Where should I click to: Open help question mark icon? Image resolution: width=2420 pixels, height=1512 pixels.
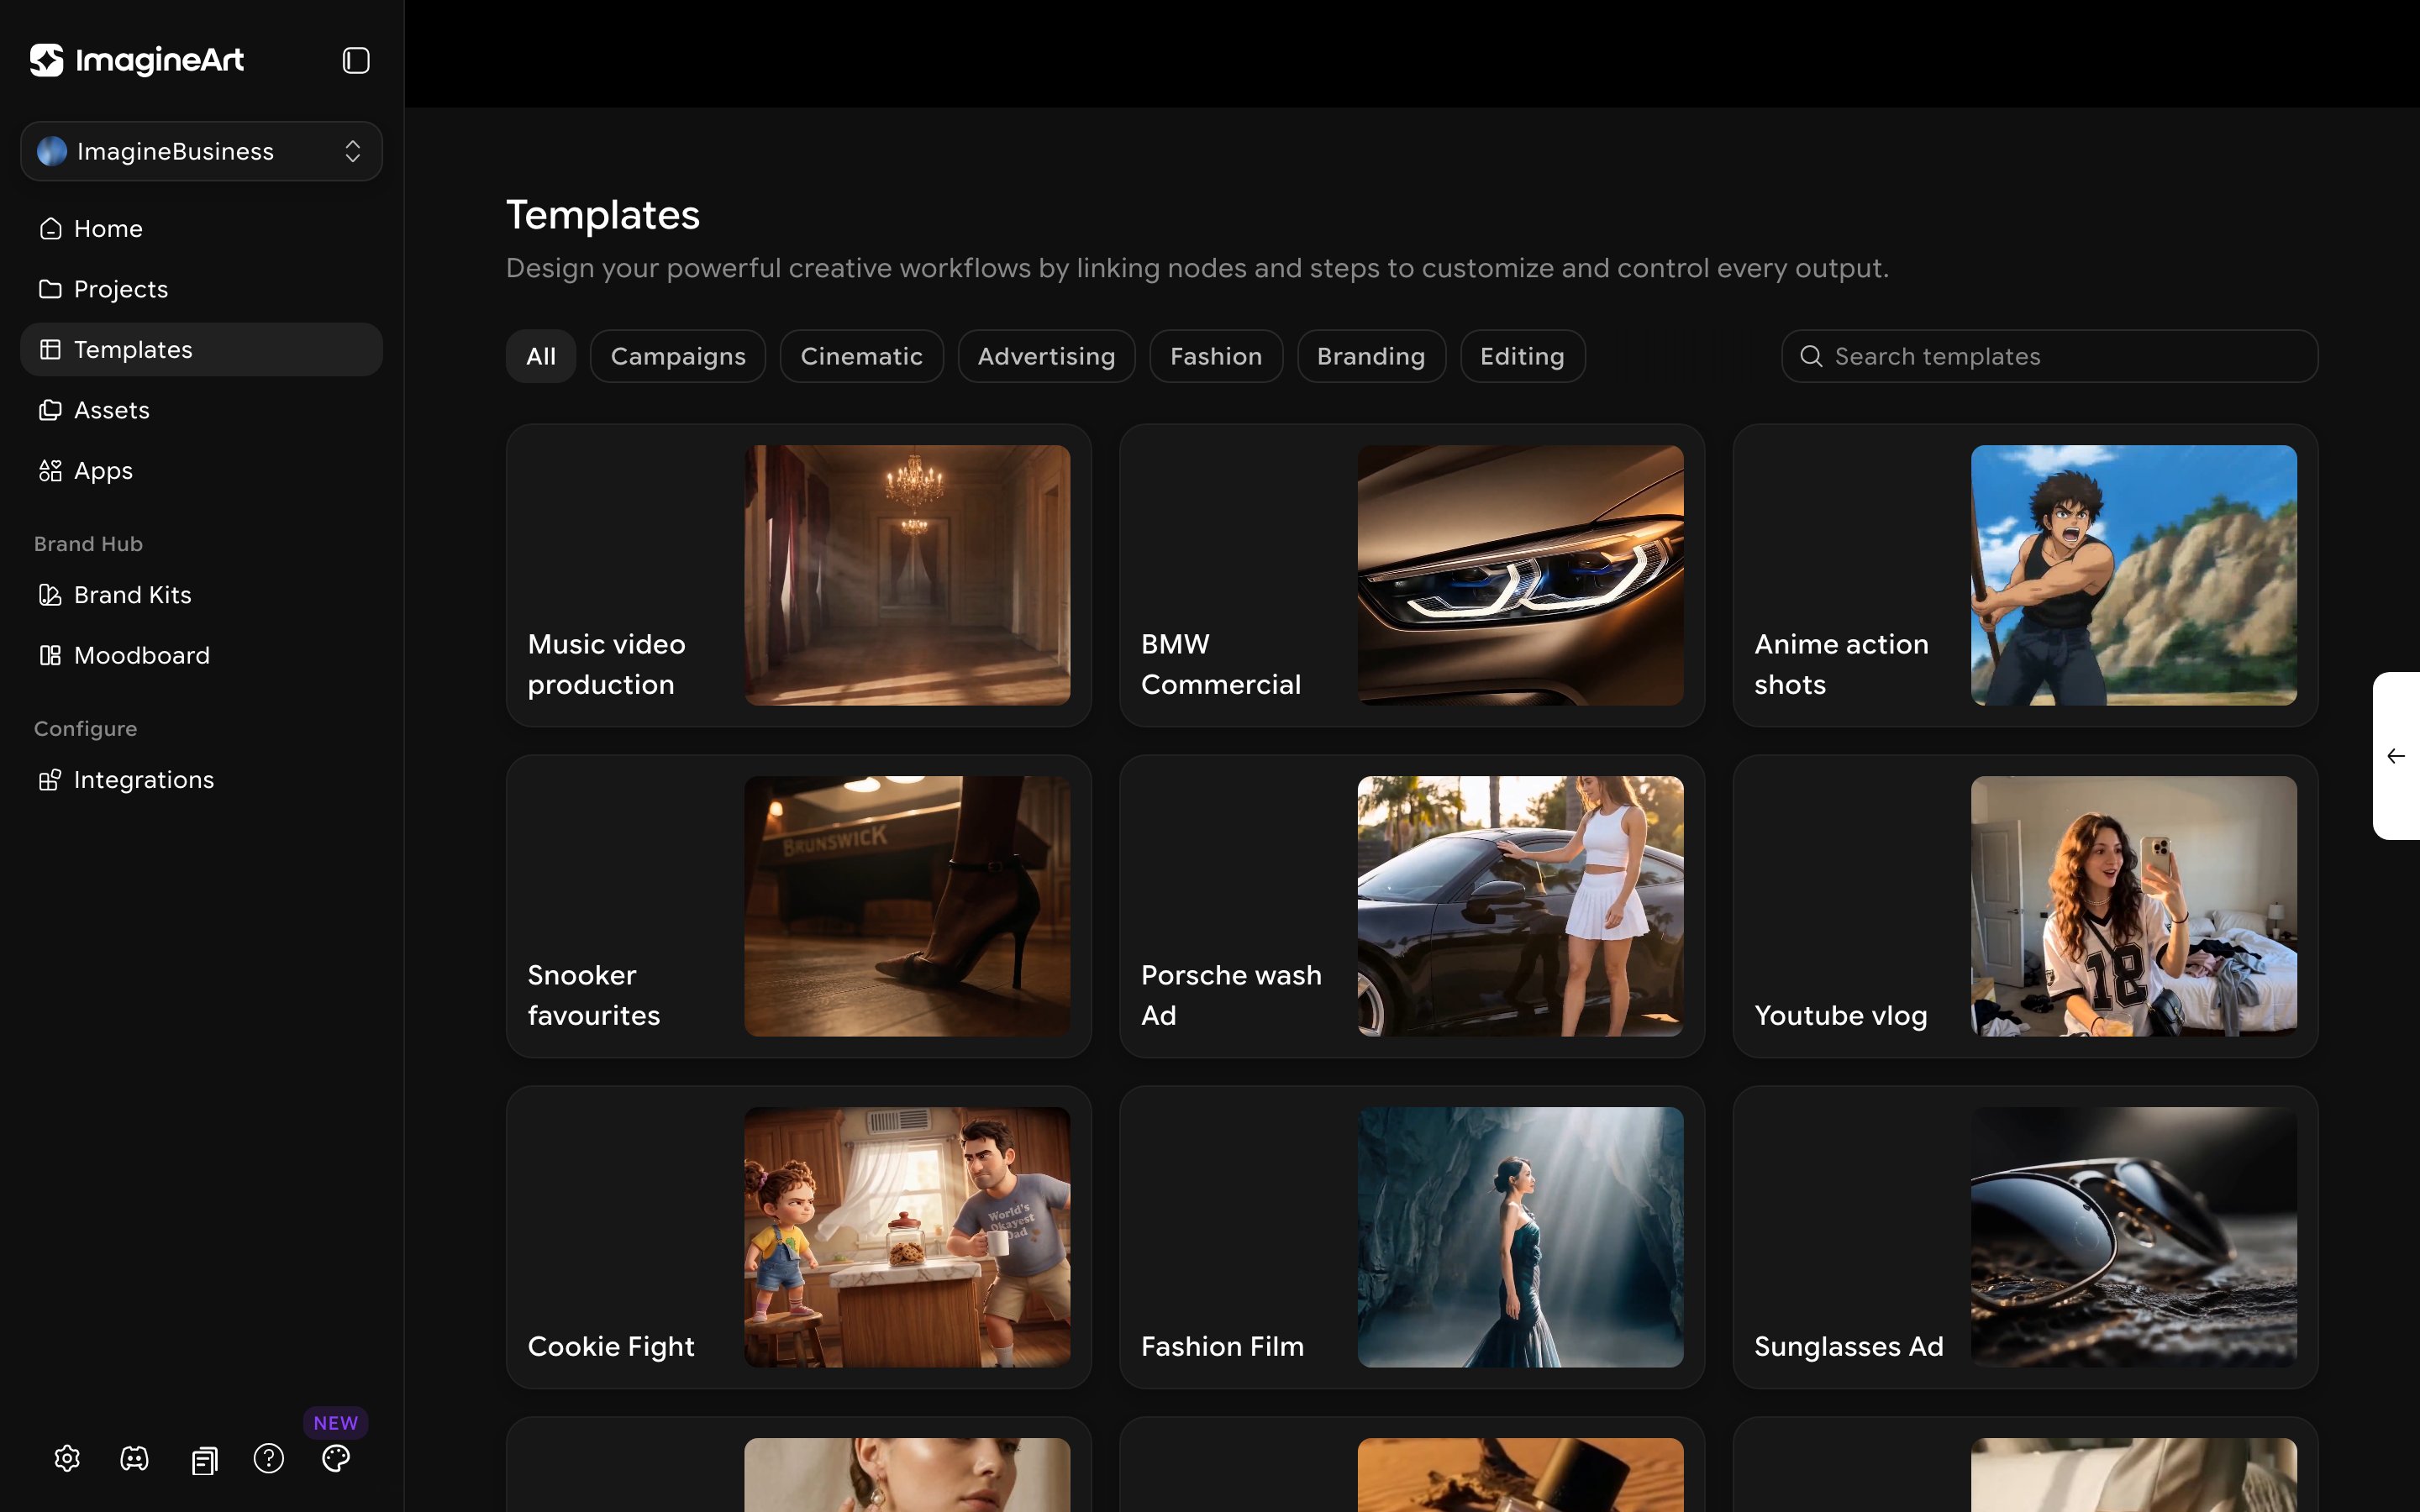pos(269,1458)
